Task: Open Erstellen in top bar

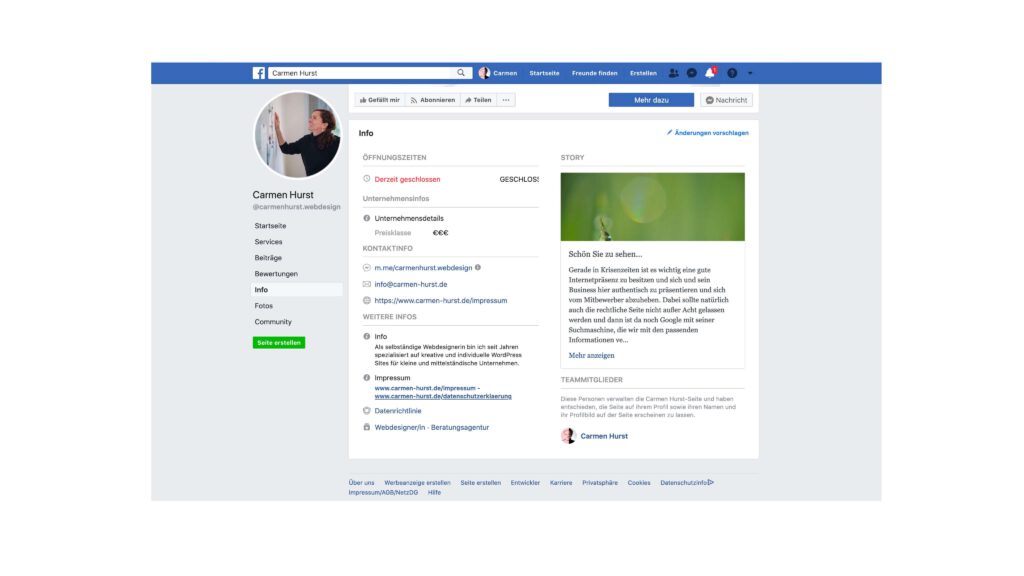Action: [643, 73]
